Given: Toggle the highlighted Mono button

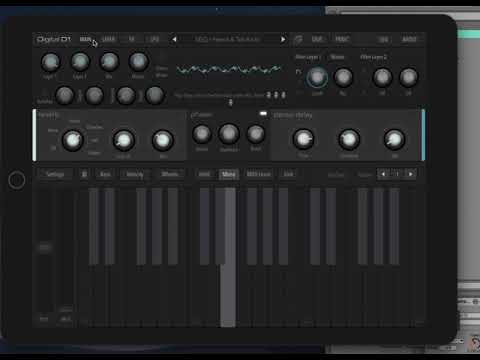Looking at the screenshot, I should point(229,174).
